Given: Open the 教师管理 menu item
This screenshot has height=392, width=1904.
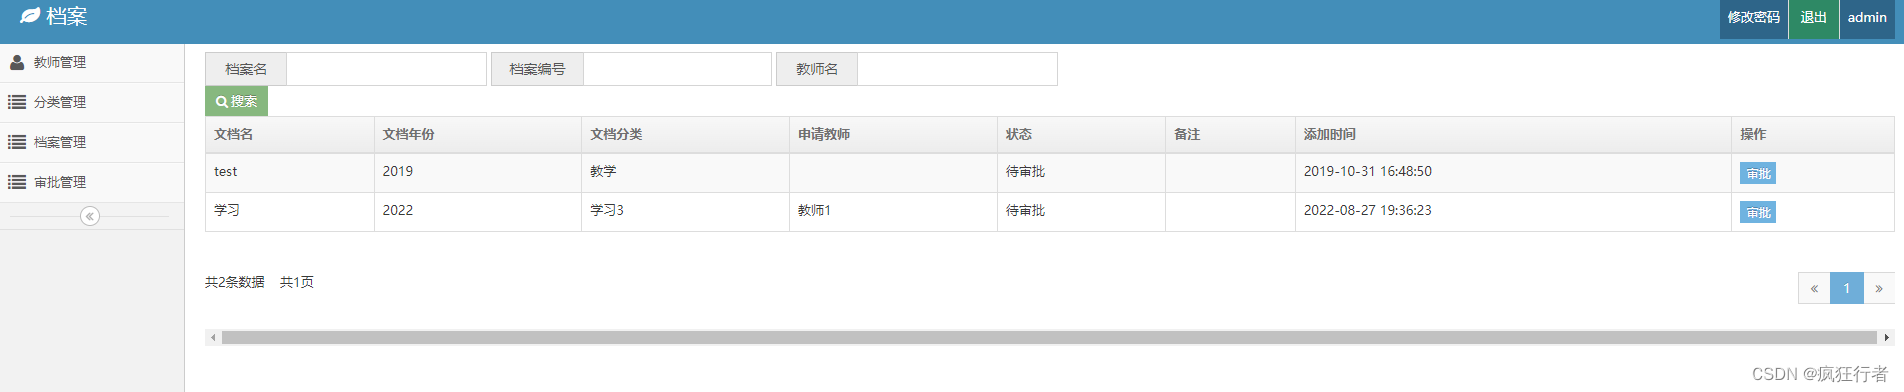Looking at the screenshot, I should [92, 62].
